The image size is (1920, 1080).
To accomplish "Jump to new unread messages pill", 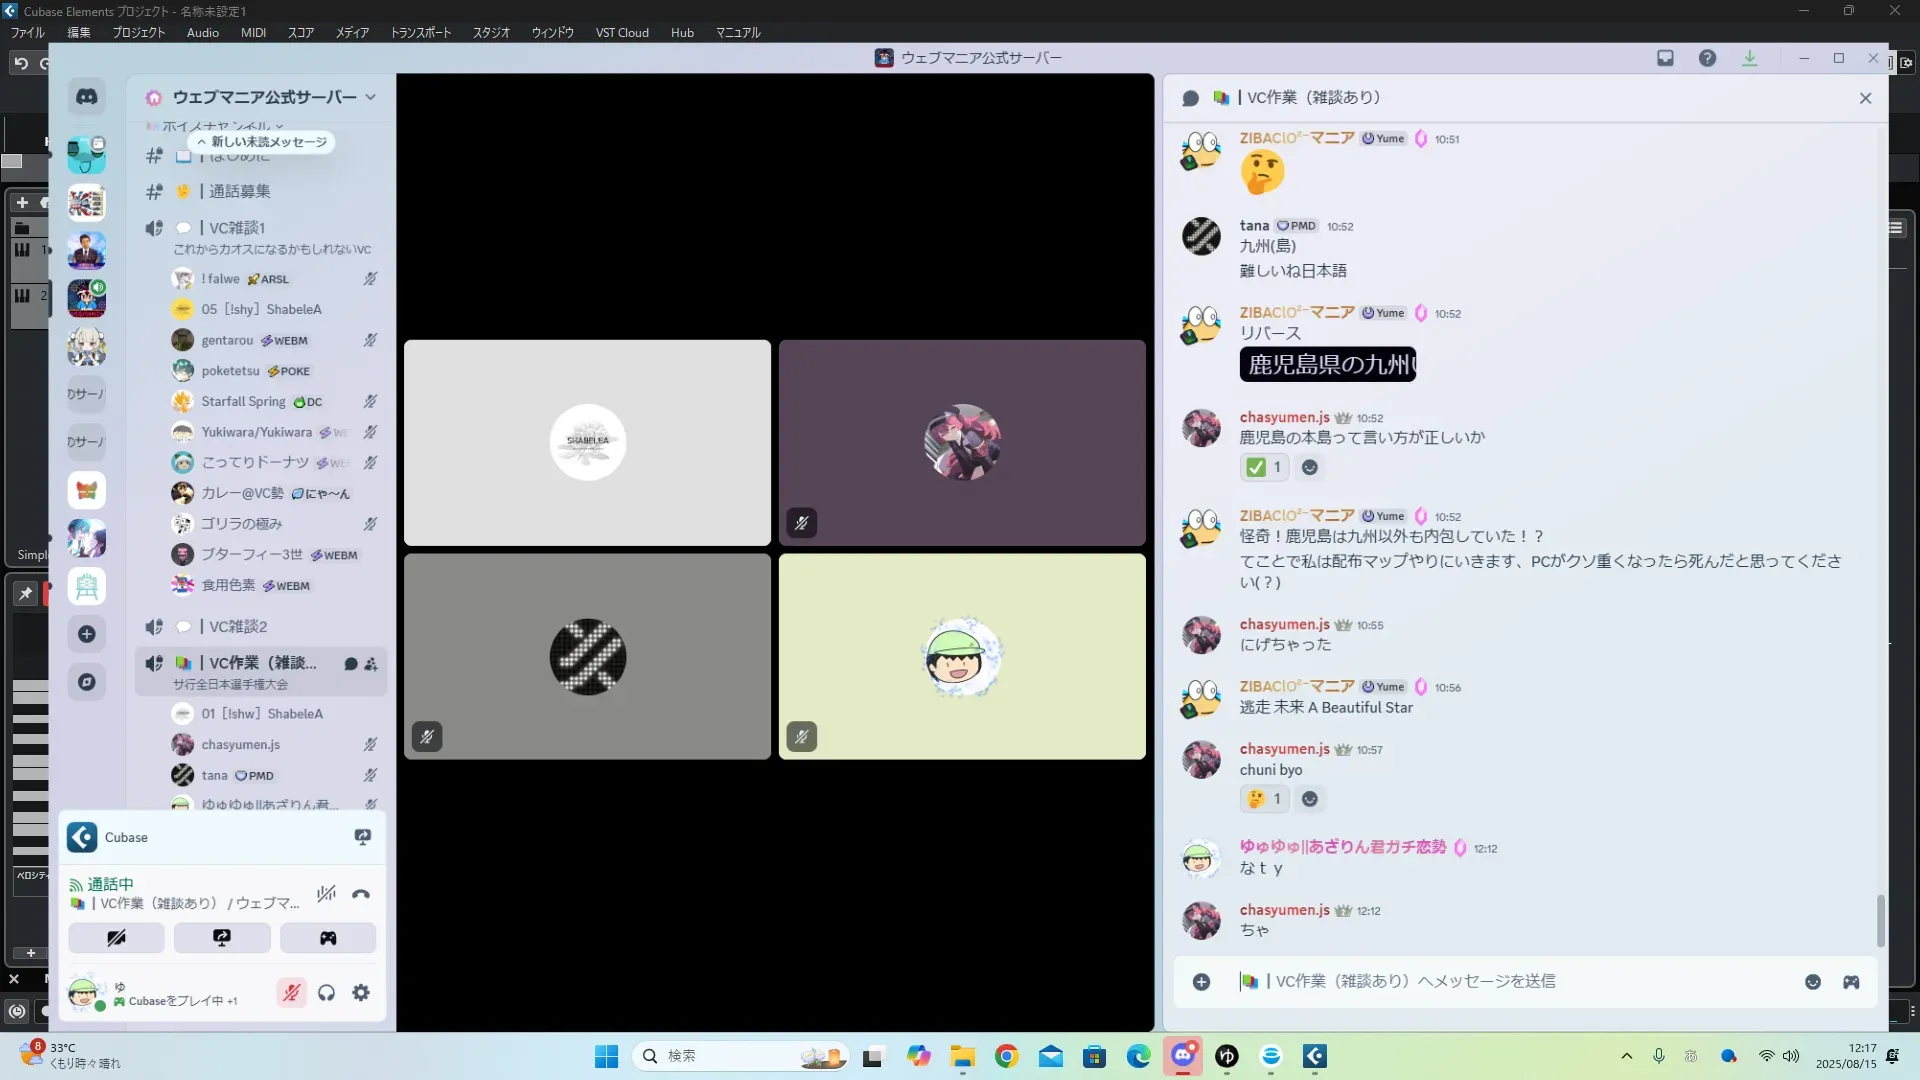I will 262,142.
